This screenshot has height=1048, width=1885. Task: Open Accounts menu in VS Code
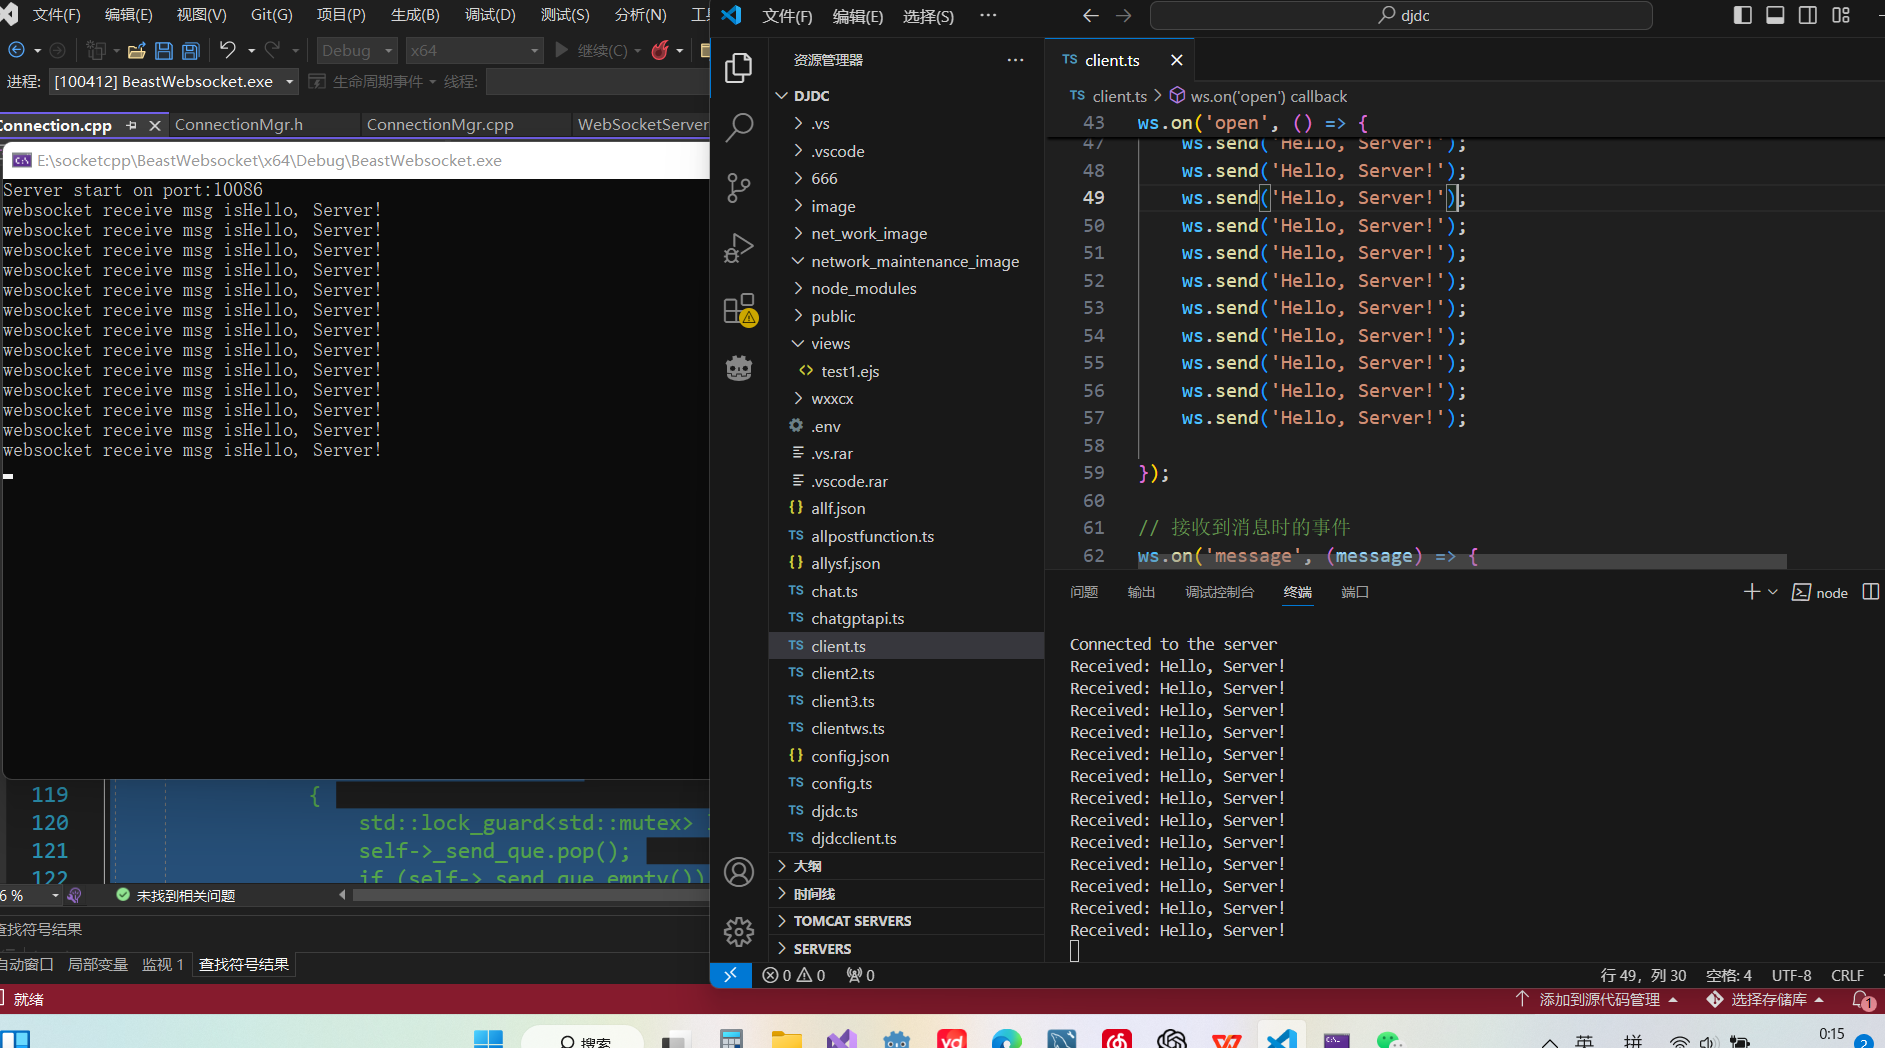click(739, 872)
